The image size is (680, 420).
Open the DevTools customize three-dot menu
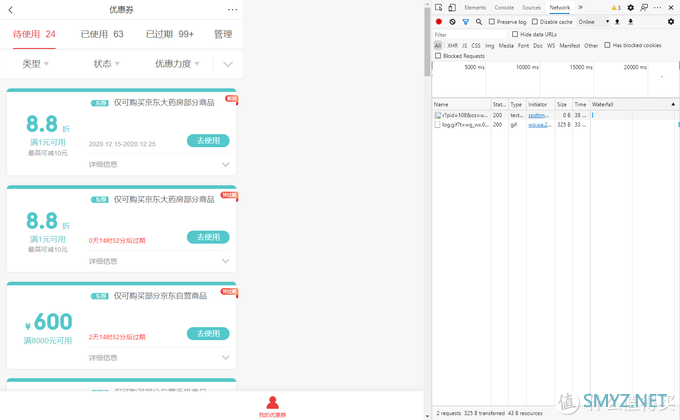[x=658, y=7]
